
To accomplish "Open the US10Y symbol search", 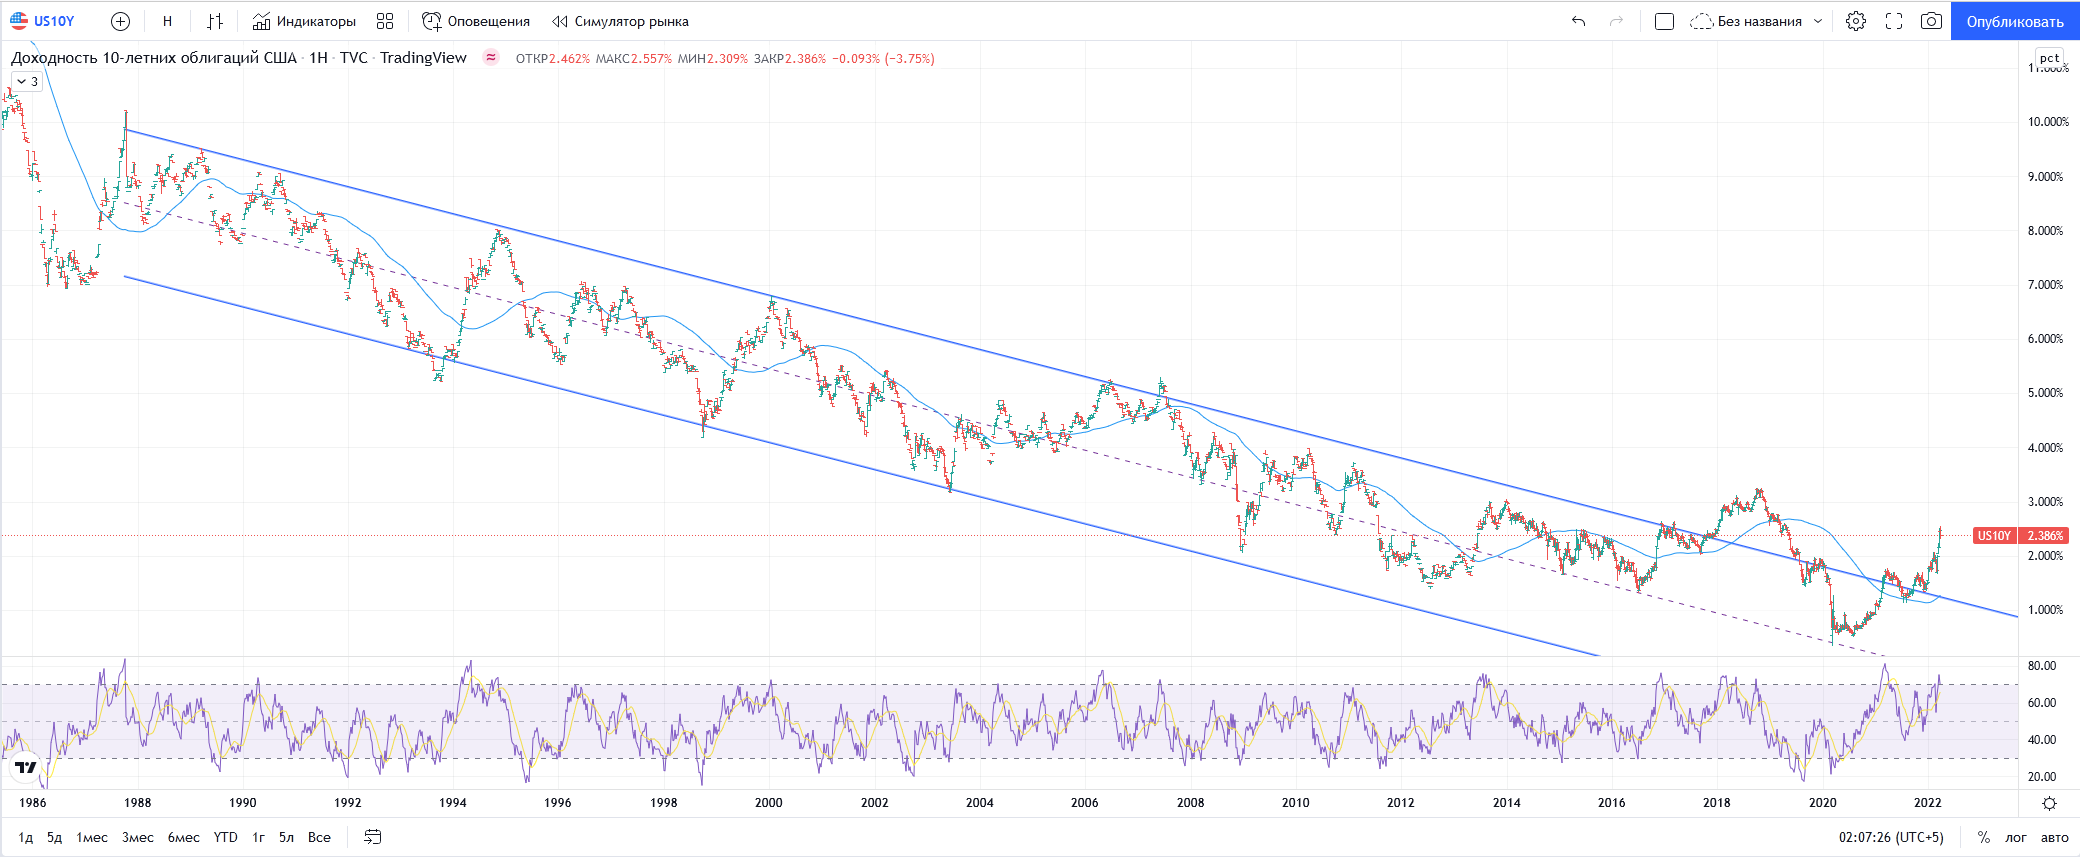I will [x=44, y=21].
